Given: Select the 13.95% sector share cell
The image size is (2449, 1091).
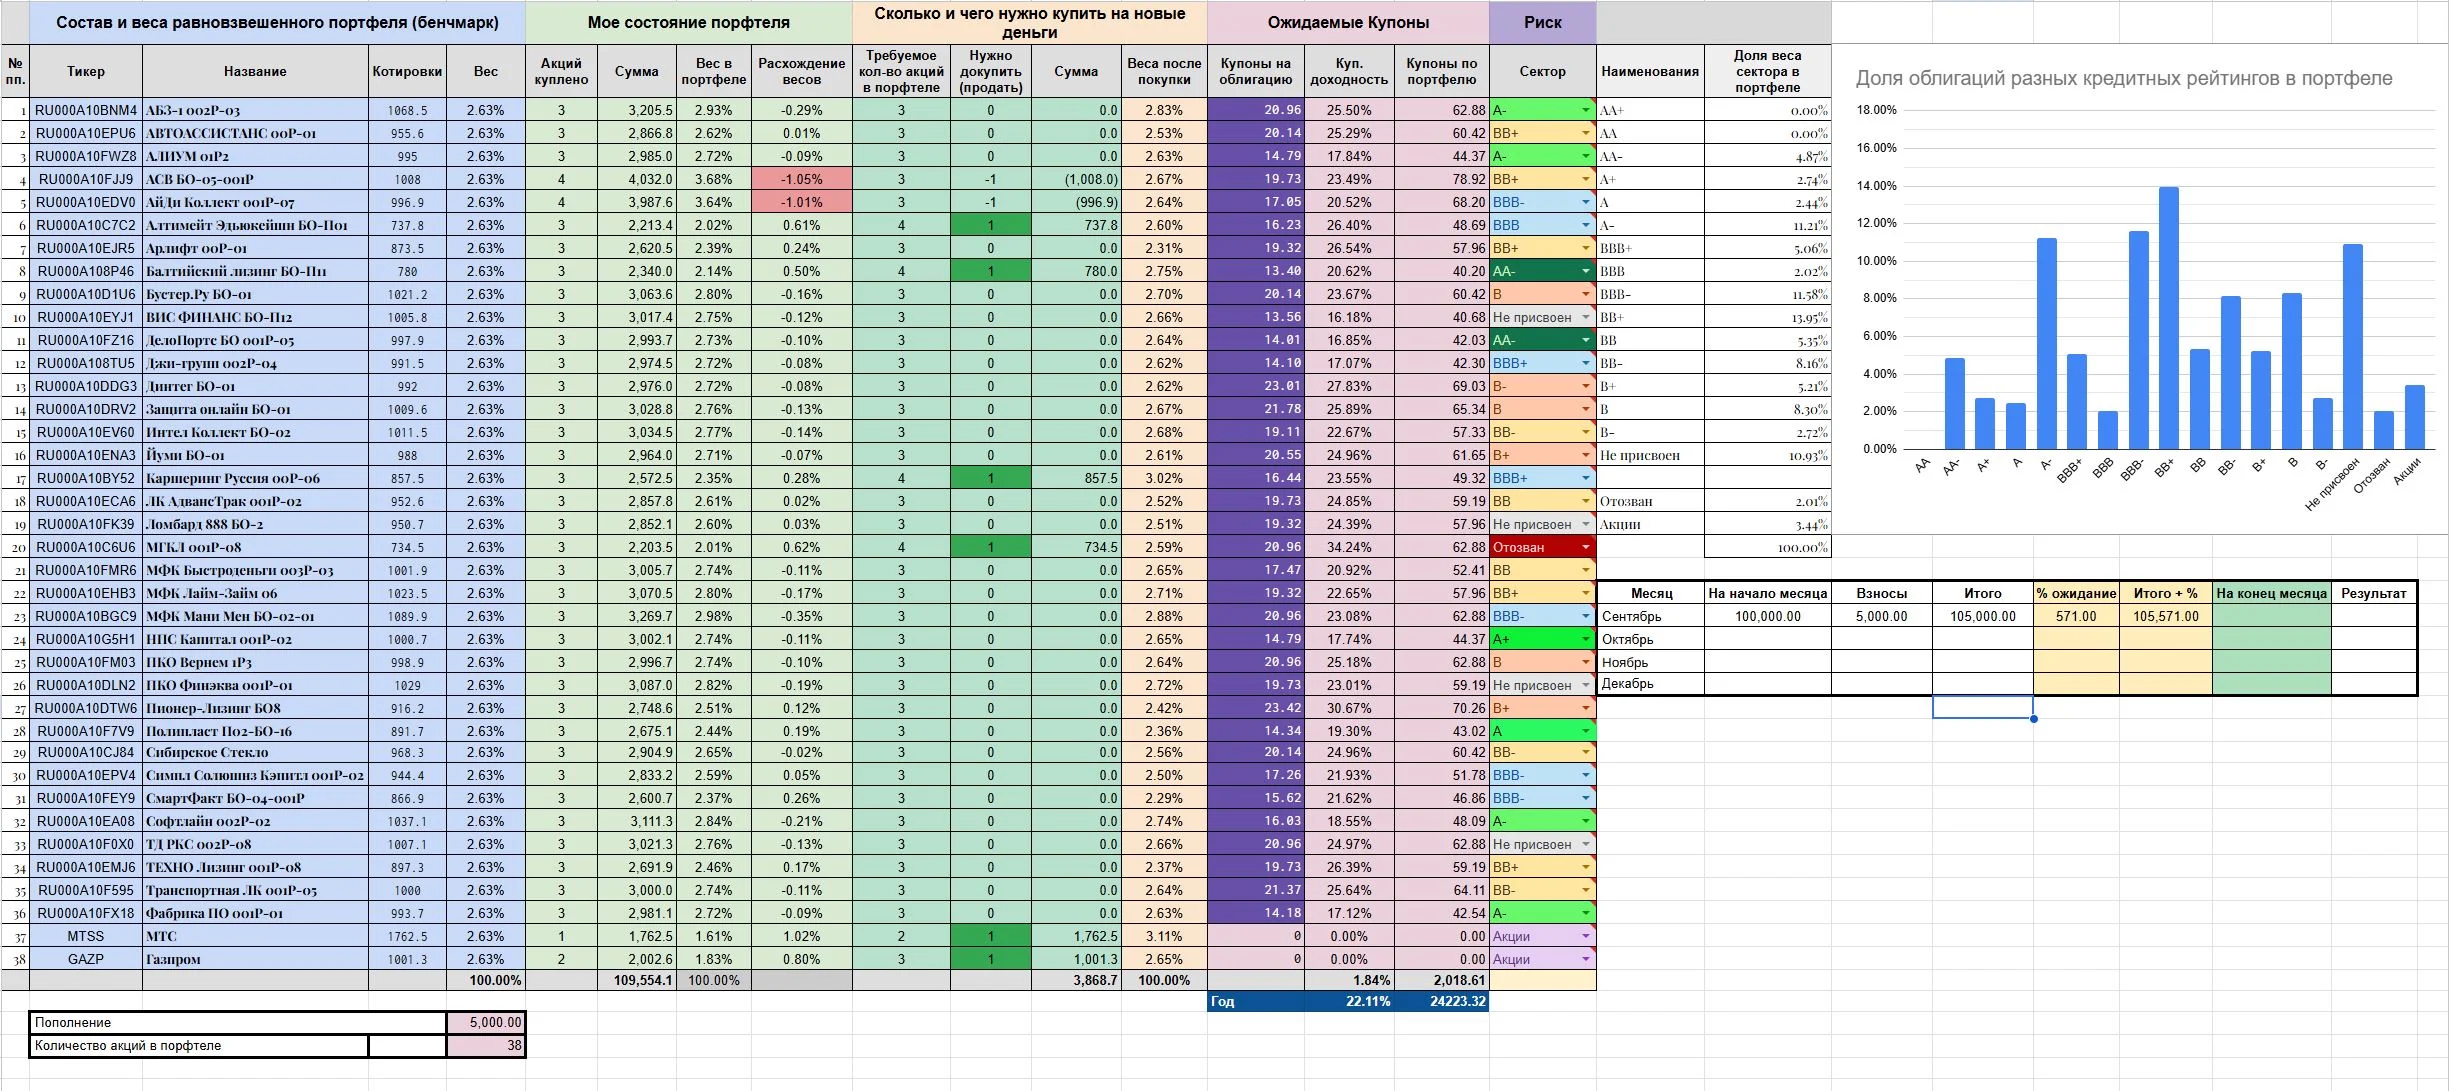Looking at the screenshot, I should click(x=1768, y=317).
